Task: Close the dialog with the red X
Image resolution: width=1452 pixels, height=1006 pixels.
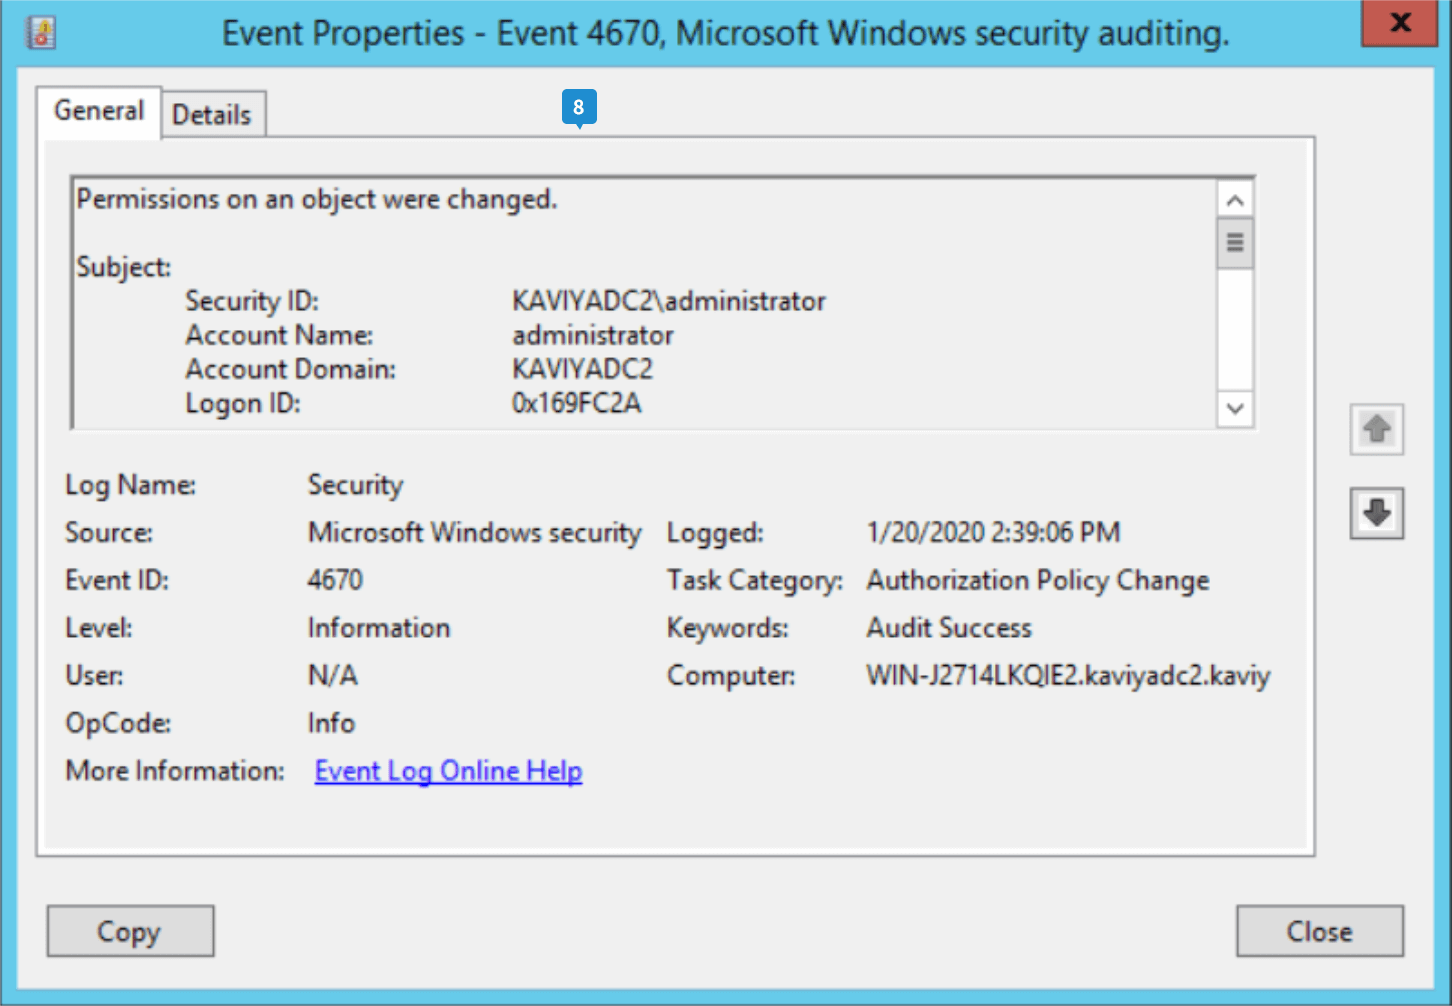Action: [1400, 23]
